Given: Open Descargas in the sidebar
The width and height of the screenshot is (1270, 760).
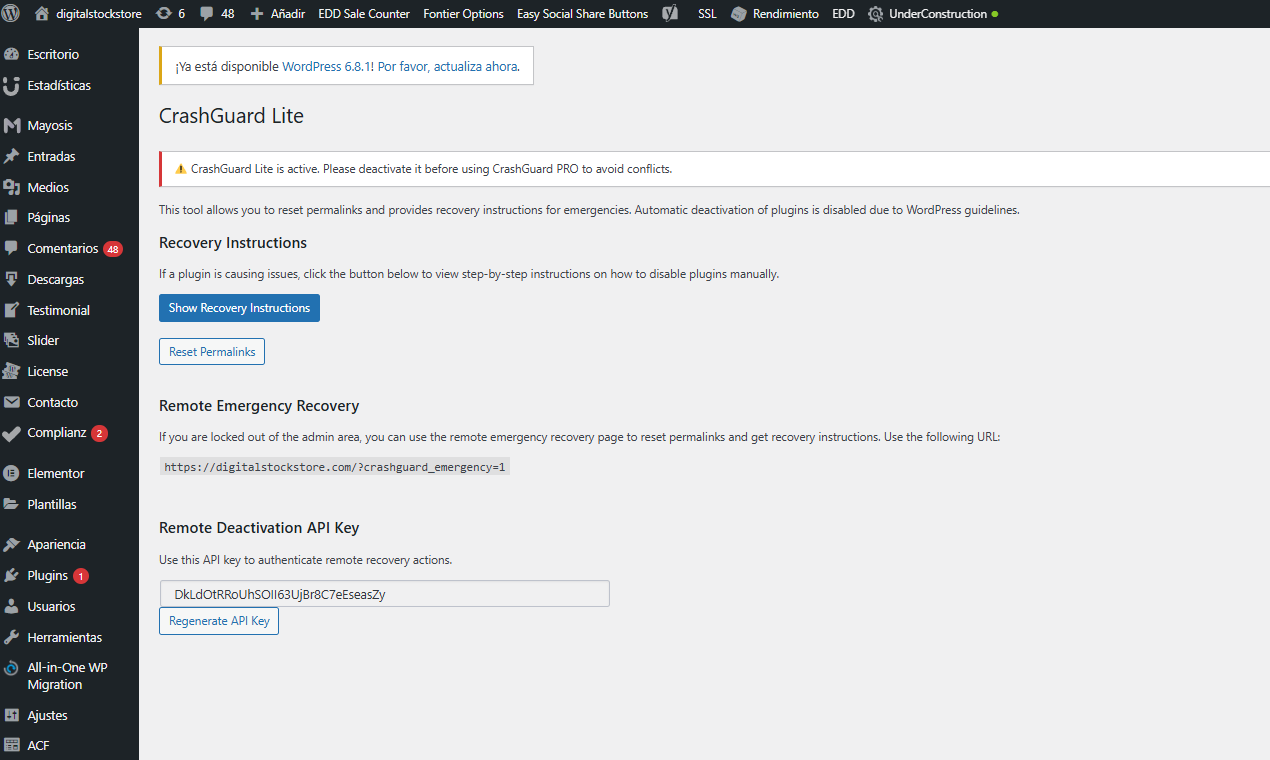Looking at the screenshot, I should pos(69,279).
